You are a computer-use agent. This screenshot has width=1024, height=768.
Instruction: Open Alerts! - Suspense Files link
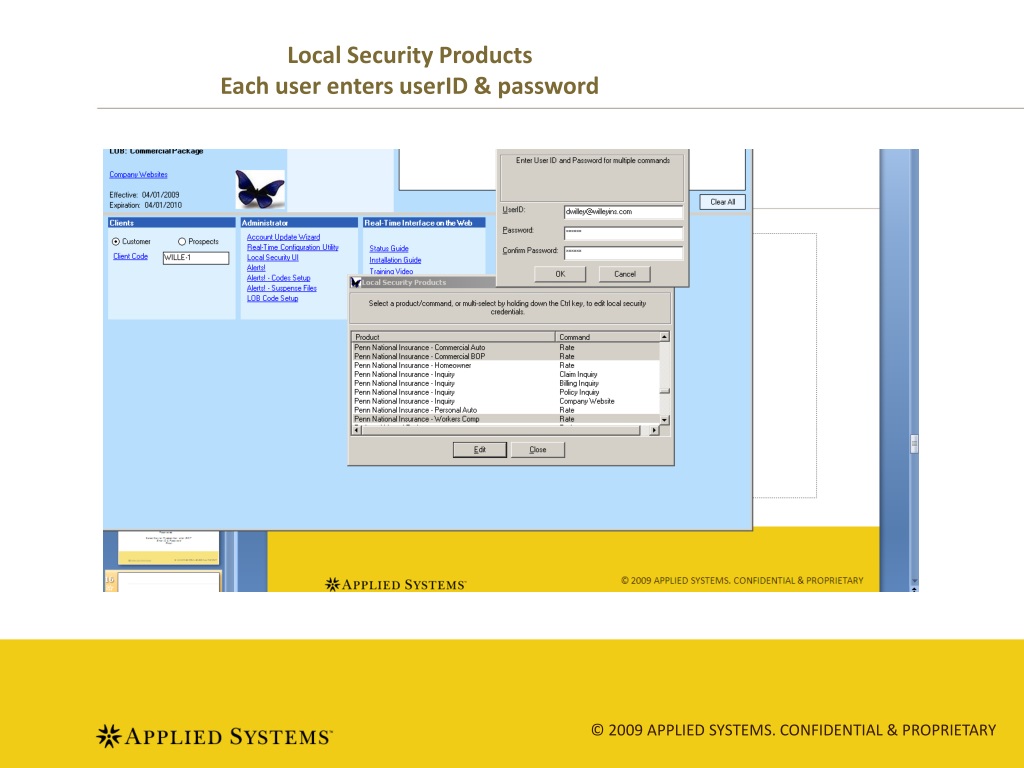[281, 288]
